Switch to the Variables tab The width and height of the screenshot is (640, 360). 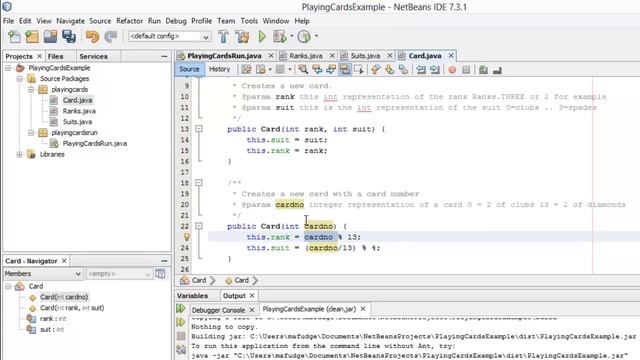tap(192, 296)
